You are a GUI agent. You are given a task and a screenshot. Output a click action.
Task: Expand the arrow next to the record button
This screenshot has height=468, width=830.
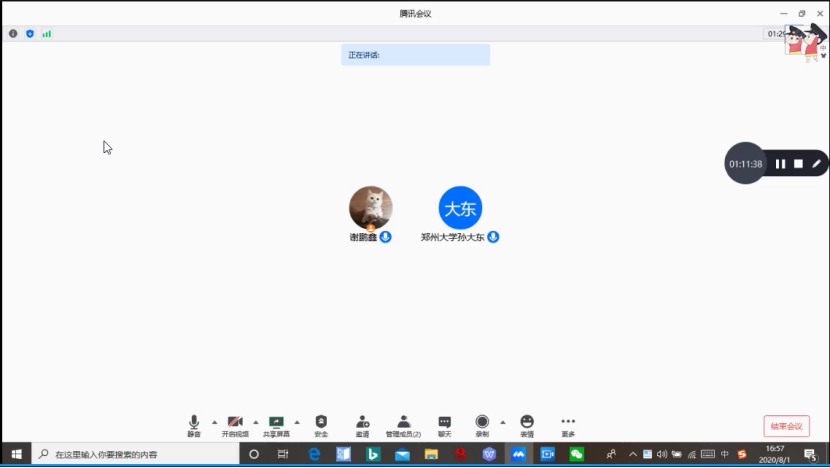click(502, 422)
